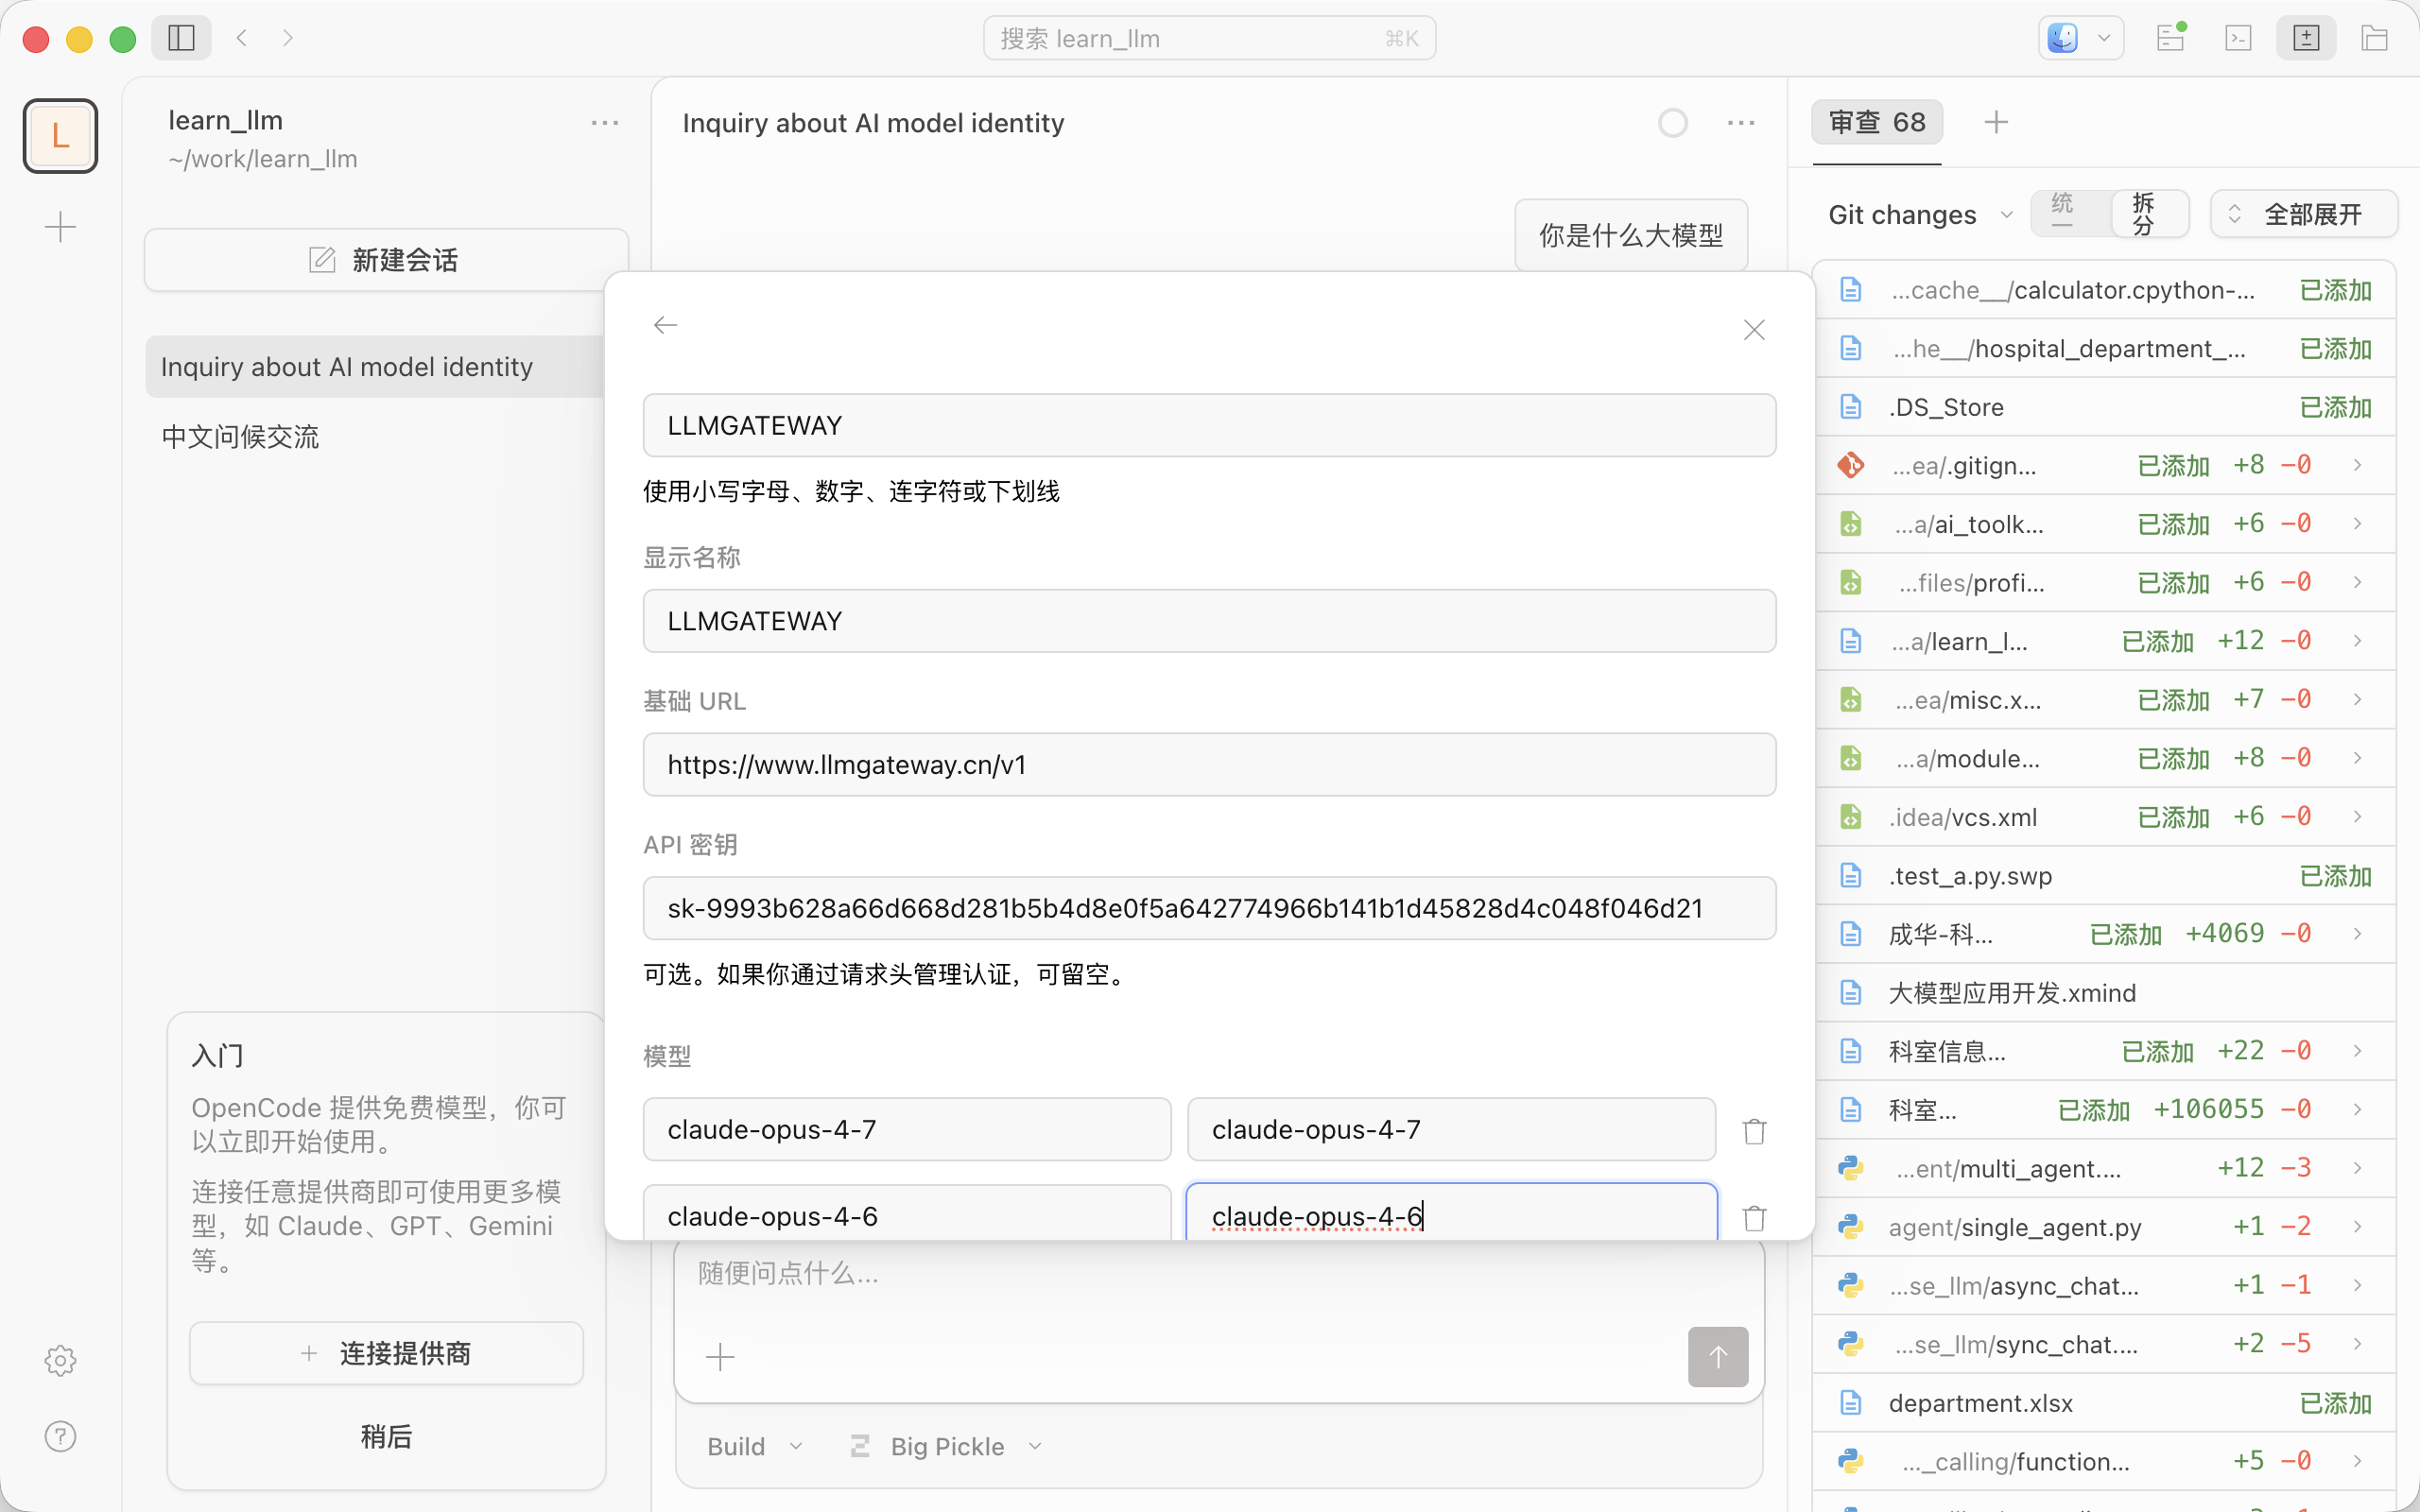Expand the multi_agent file diff chevron

point(2357,1168)
